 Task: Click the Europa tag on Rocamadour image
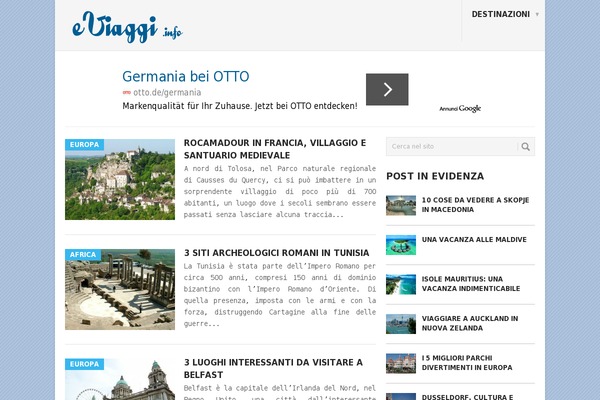[x=84, y=145]
